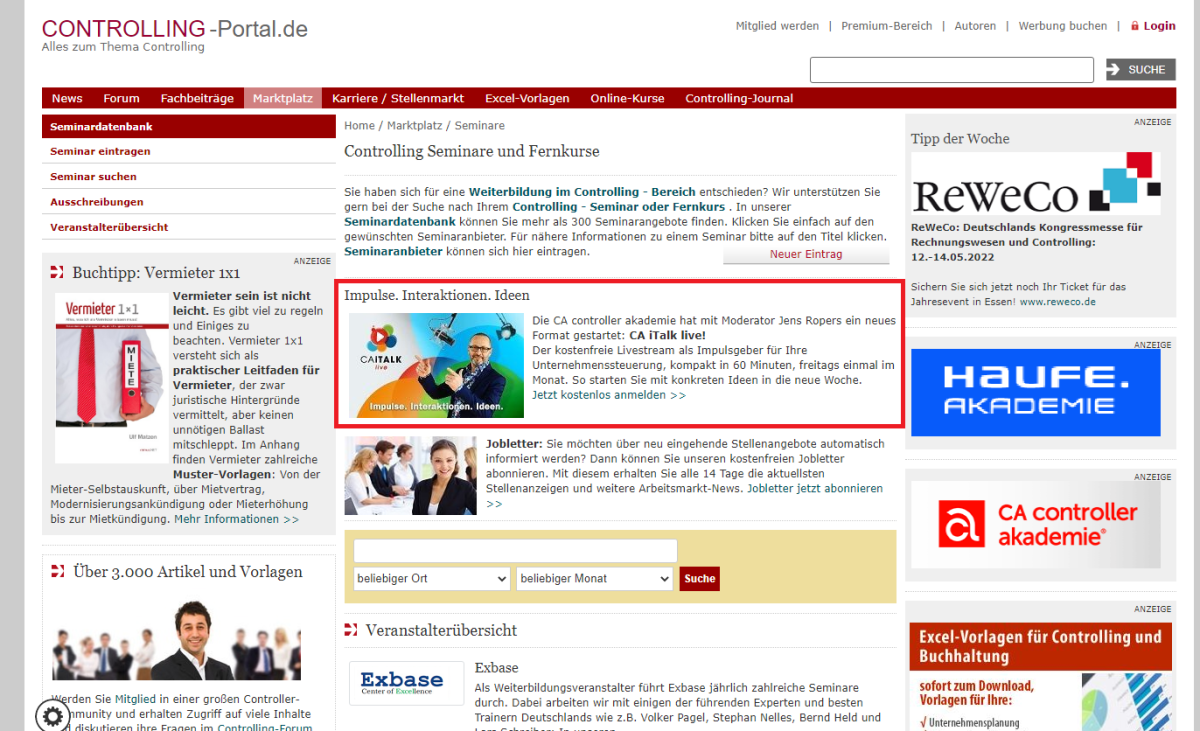
Task: Click the business team photo under Artikel und Vorlagen
Action: tap(176, 638)
